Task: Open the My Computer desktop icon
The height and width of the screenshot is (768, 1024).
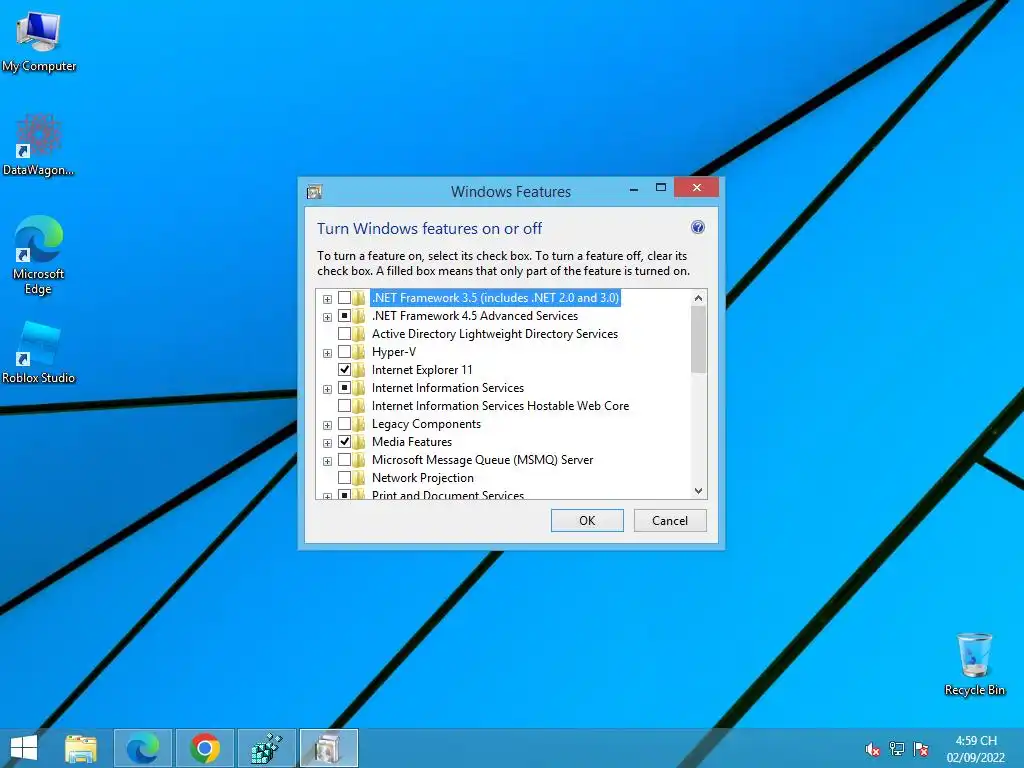Action: coord(39,40)
